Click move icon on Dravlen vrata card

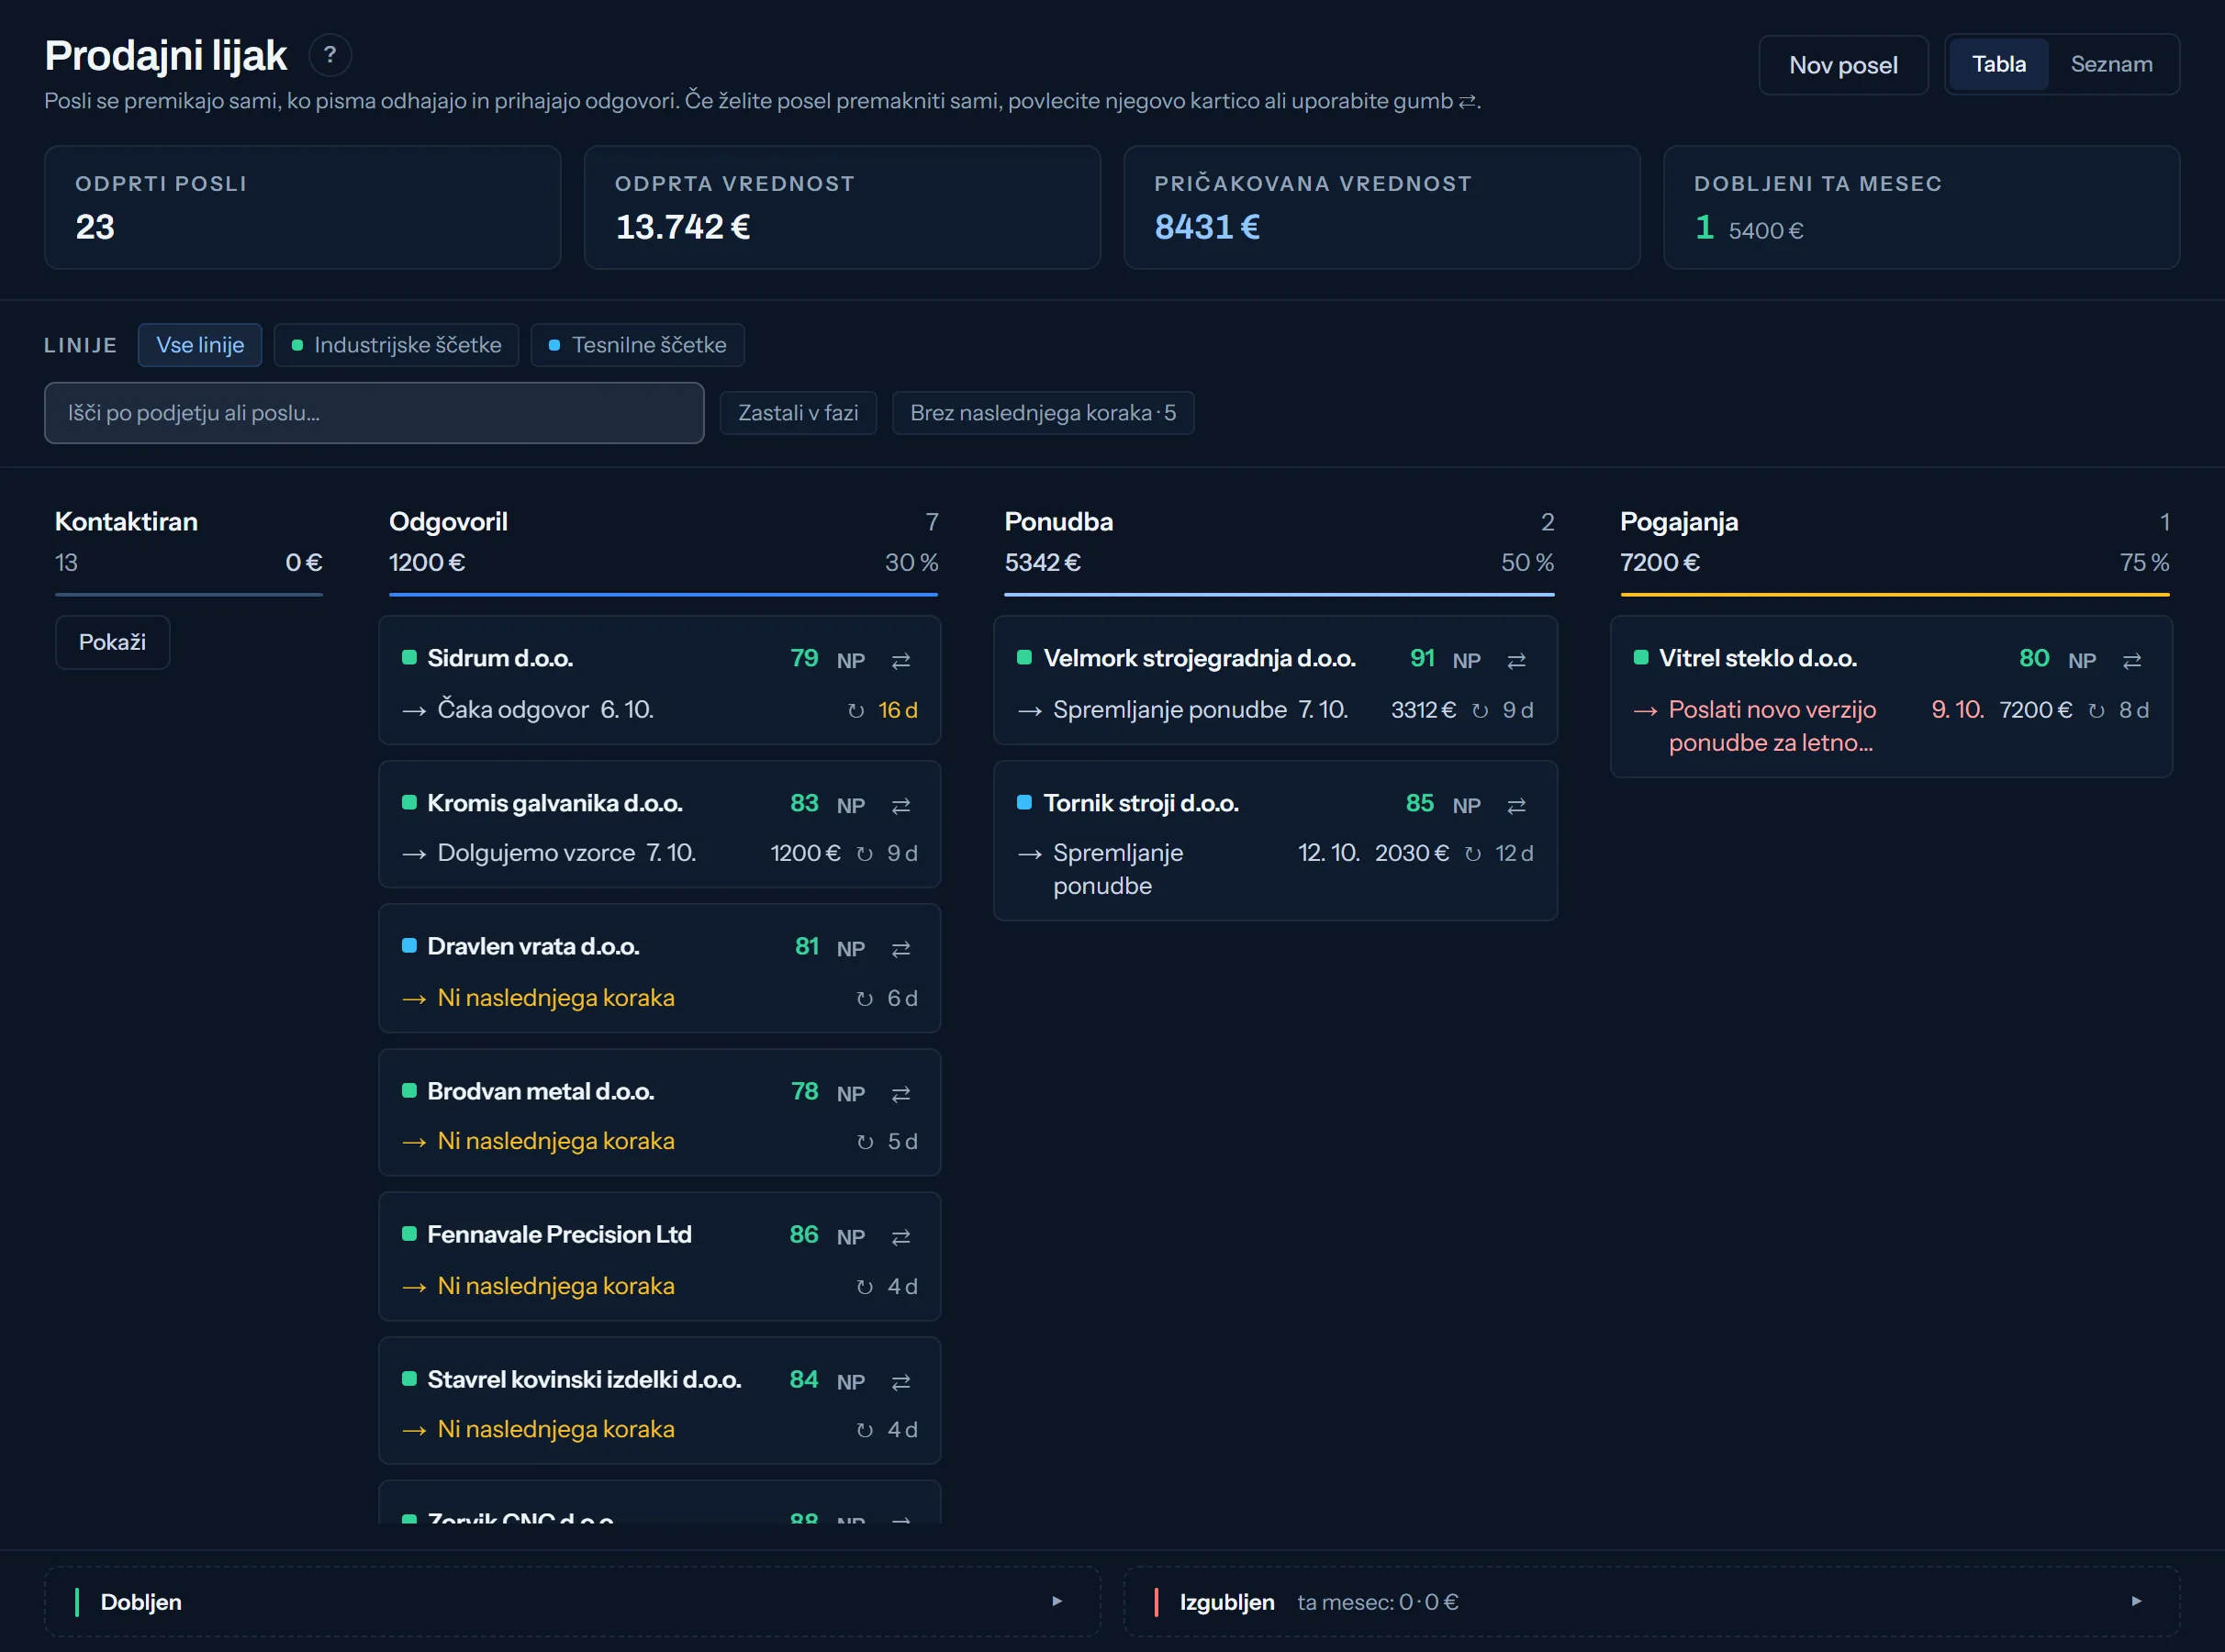(x=900, y=948)
